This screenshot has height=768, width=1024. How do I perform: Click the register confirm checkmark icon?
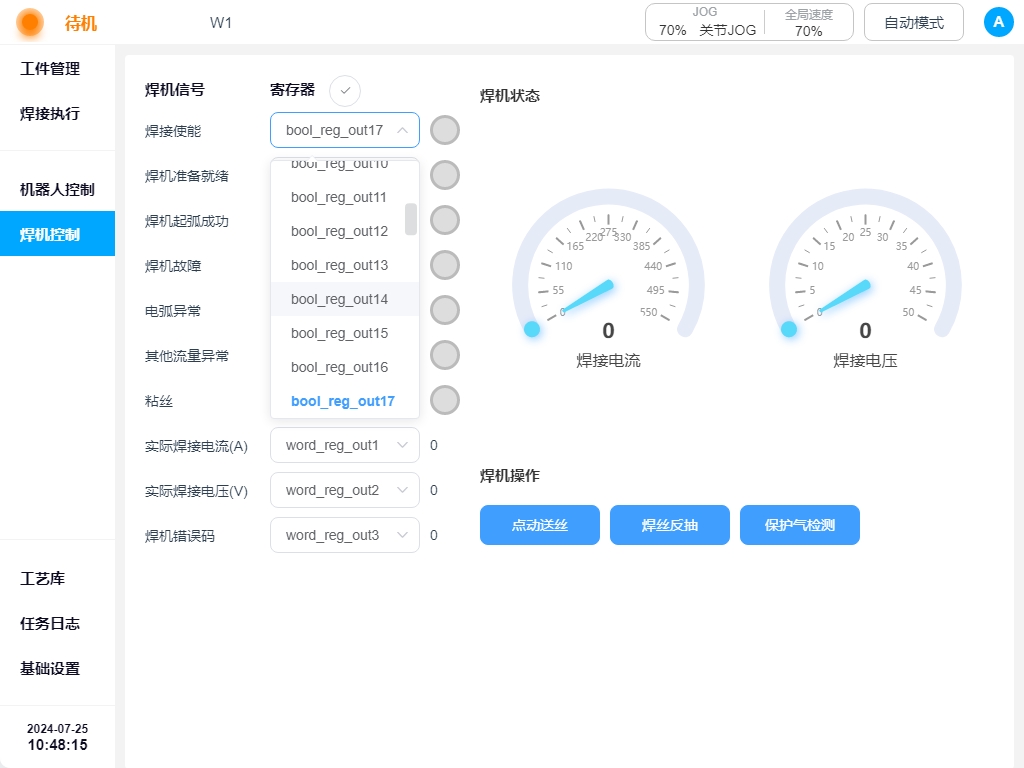[345, 90]
